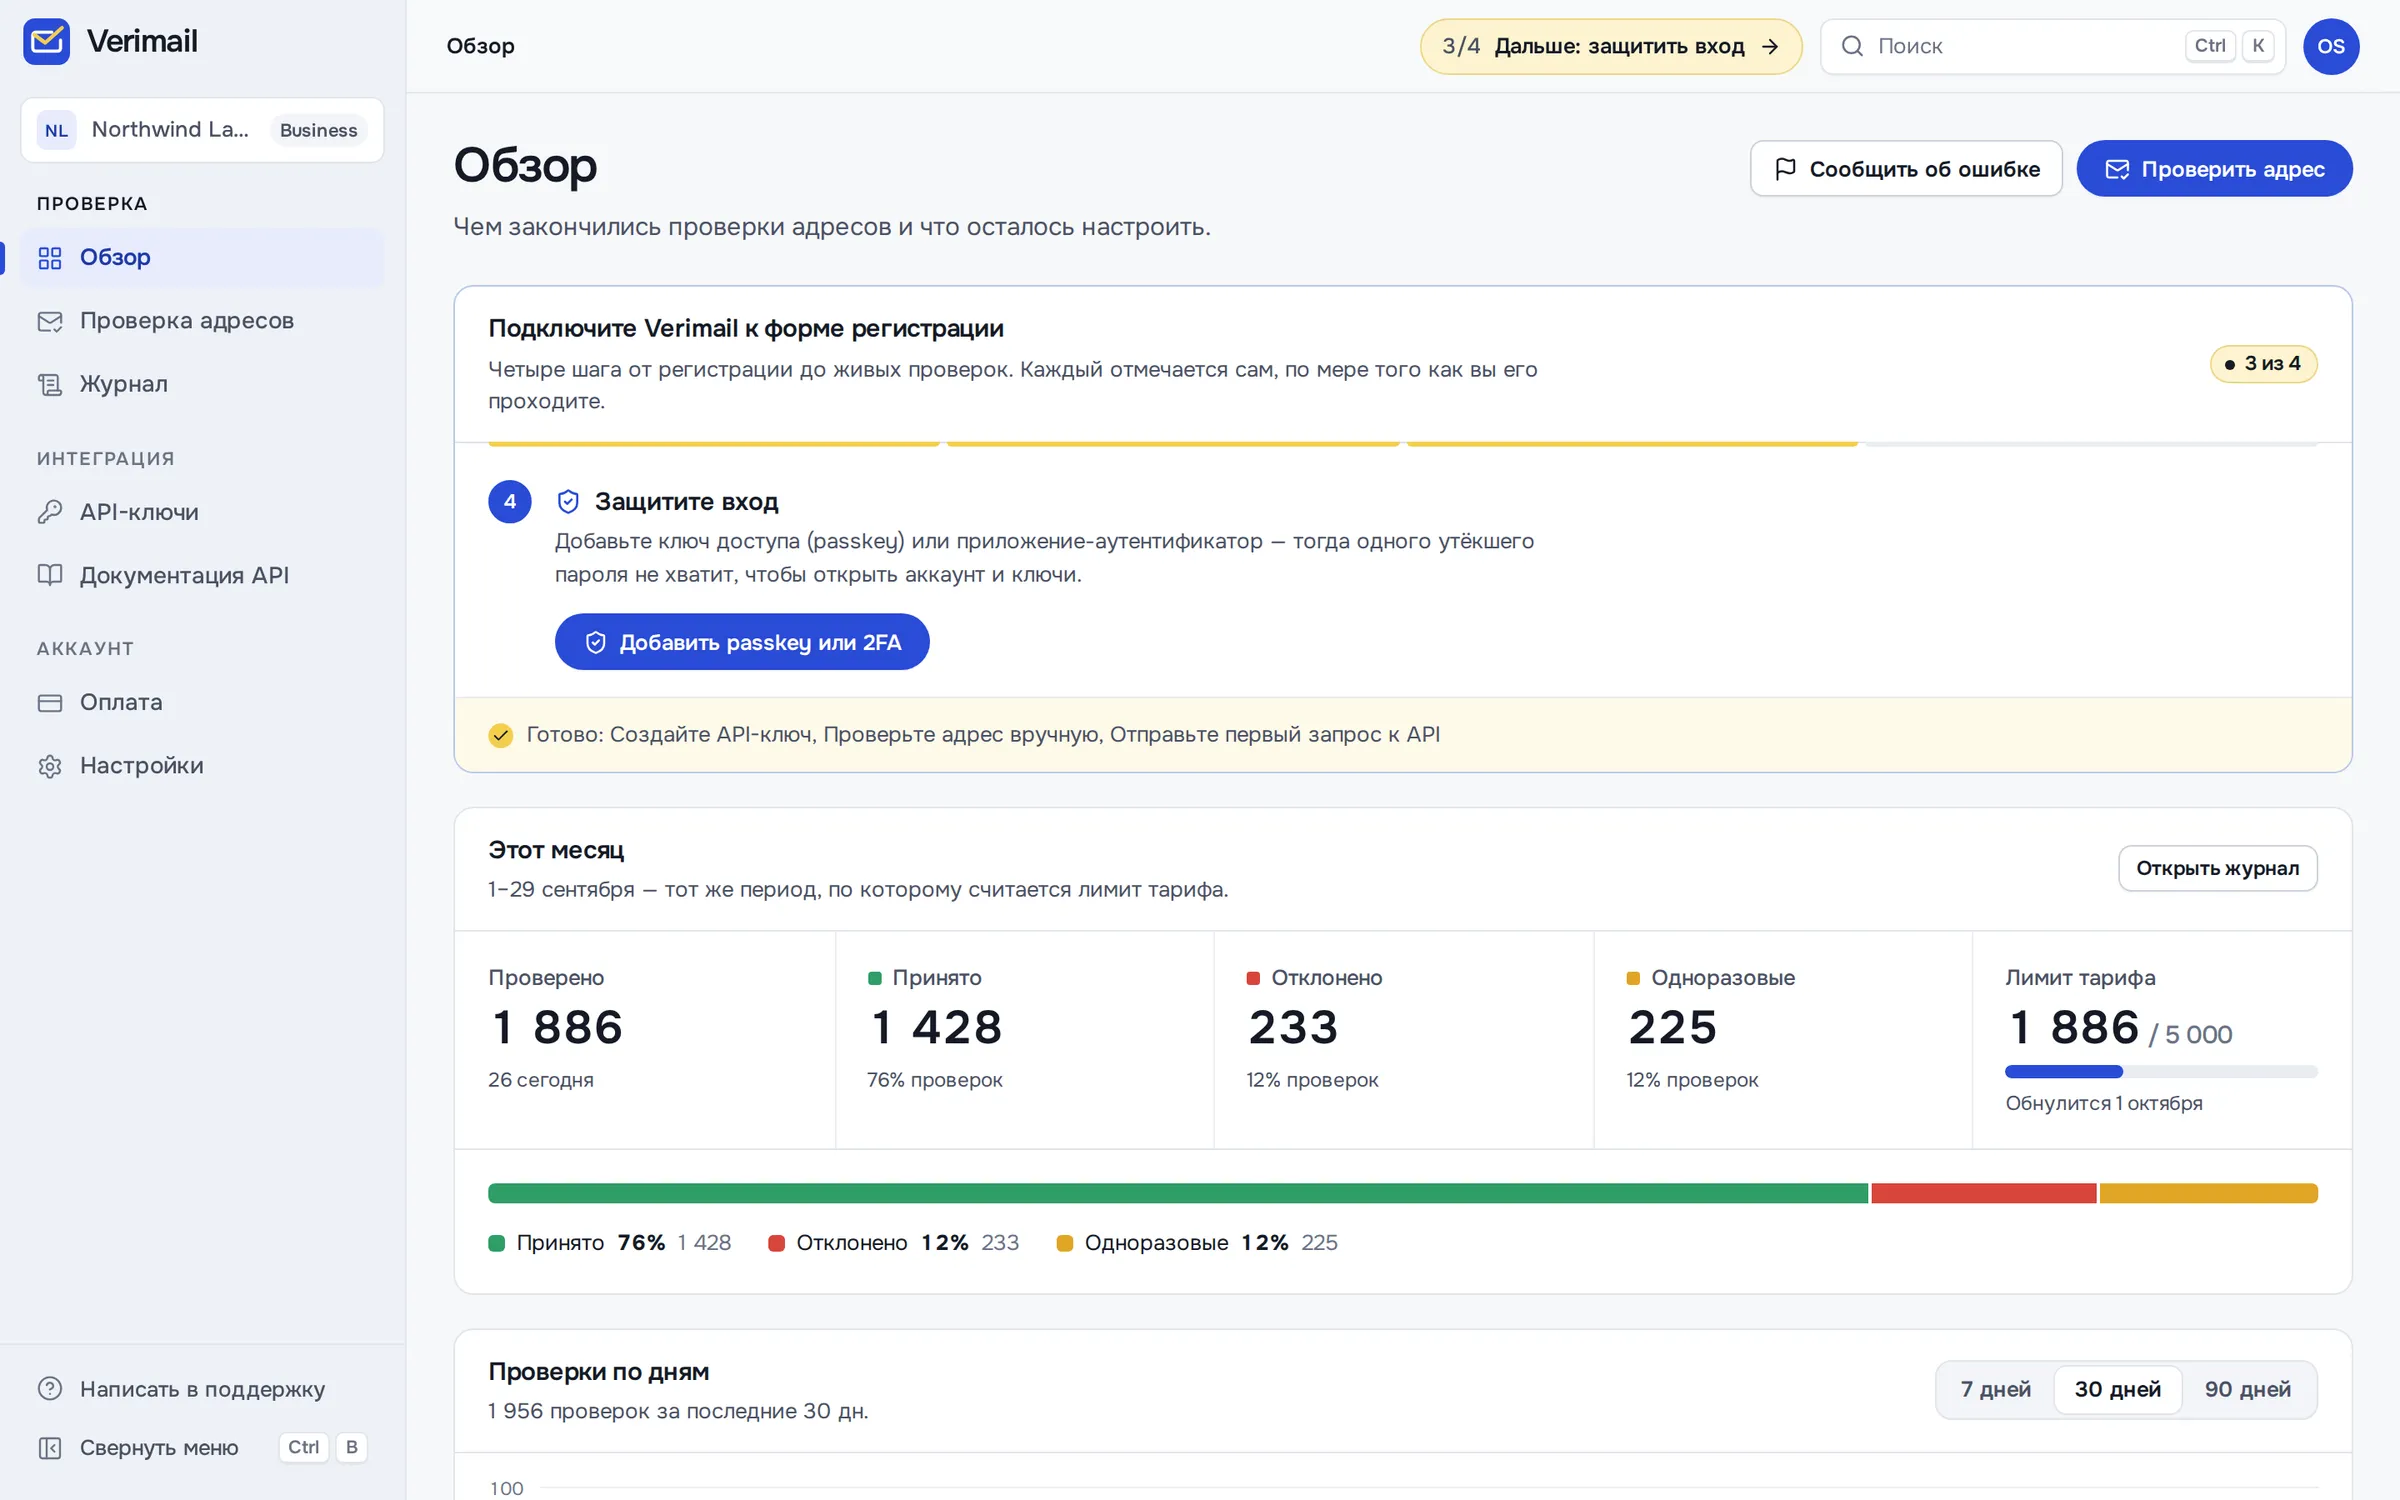Screen dimensions: 2400x1500
Task: Go to Проверка адресов in sidebar
Action: coord(202,320)
